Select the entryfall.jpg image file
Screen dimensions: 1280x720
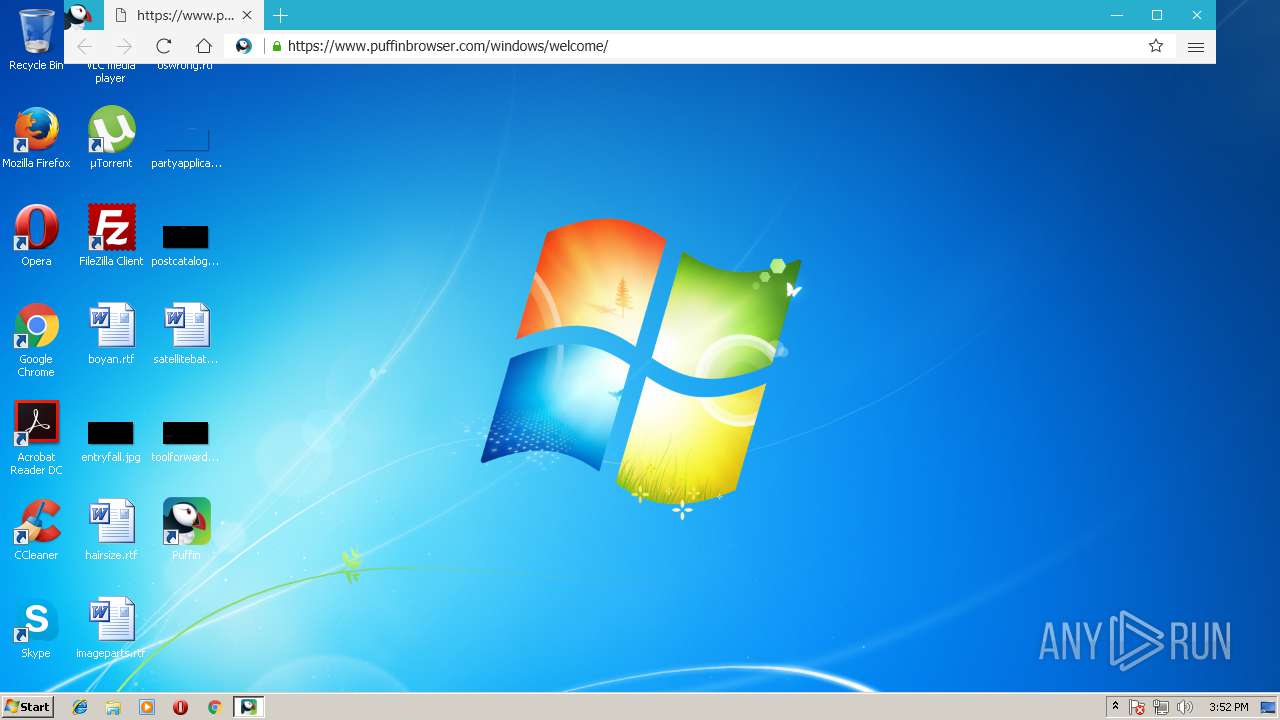click(111, 440)
